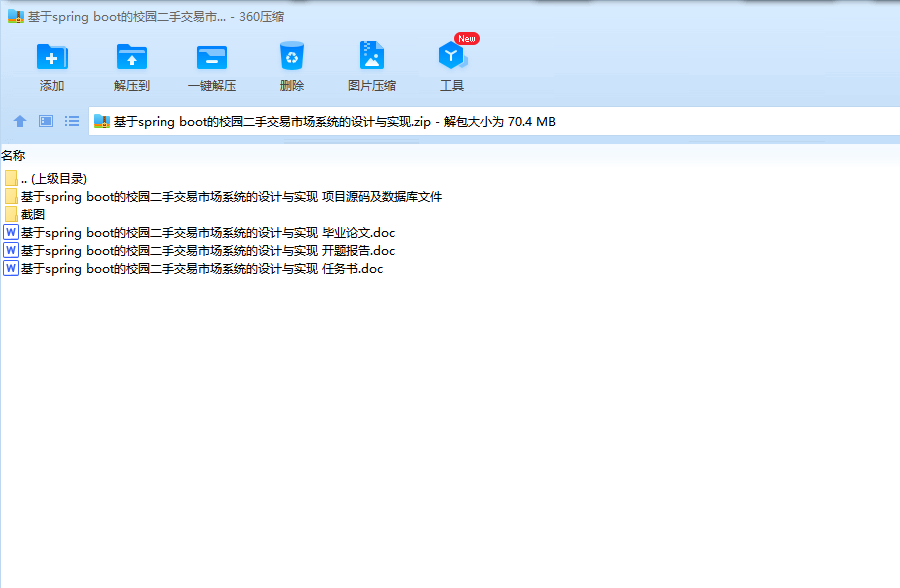Select the 开题报告.doc file name
Viewport: 900px width, 588px height.
click(x=208, y=250)
